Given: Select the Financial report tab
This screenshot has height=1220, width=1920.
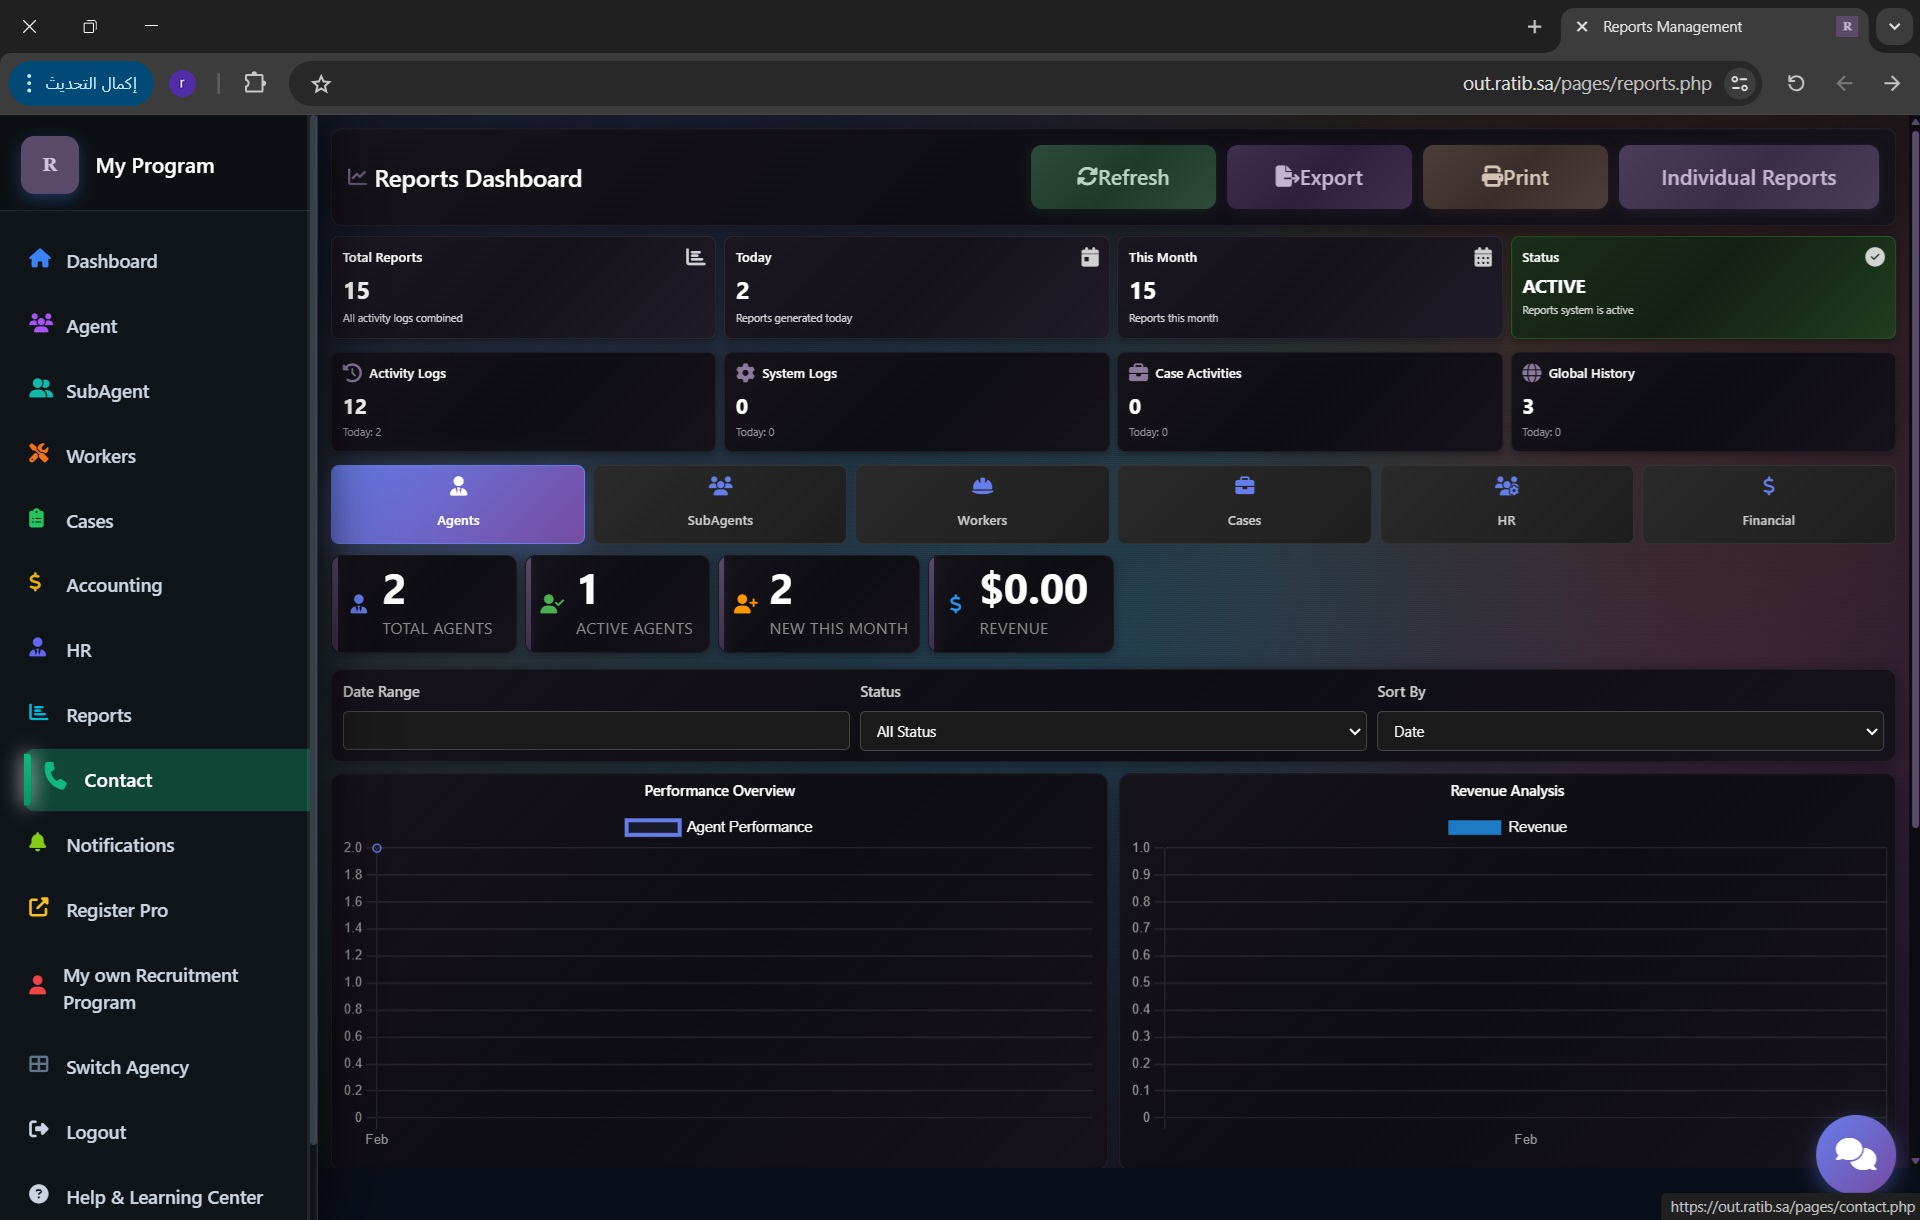Looking at the screenshot, I should coord(1767,504).
